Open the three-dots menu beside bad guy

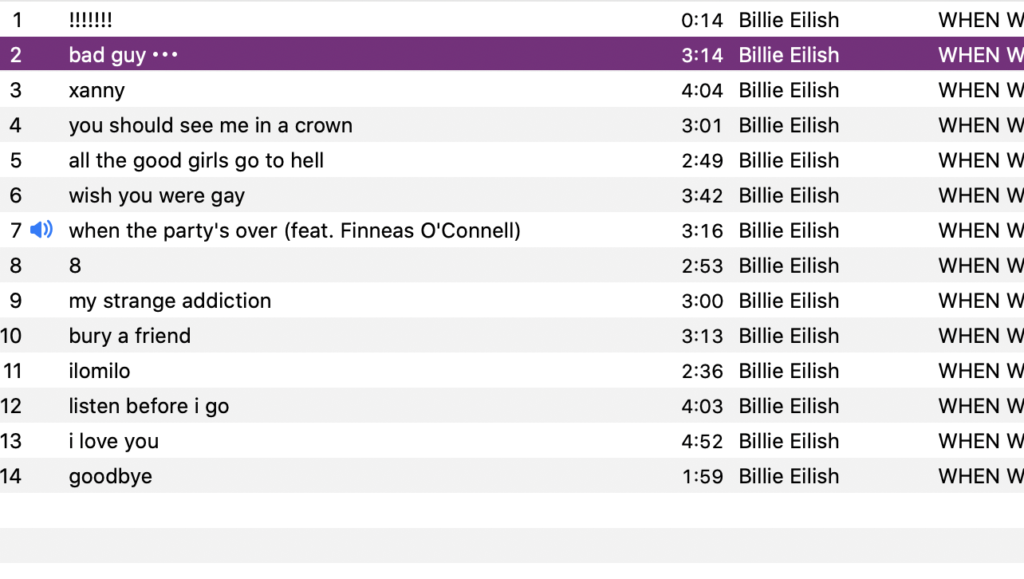click(x=165, y=55)
